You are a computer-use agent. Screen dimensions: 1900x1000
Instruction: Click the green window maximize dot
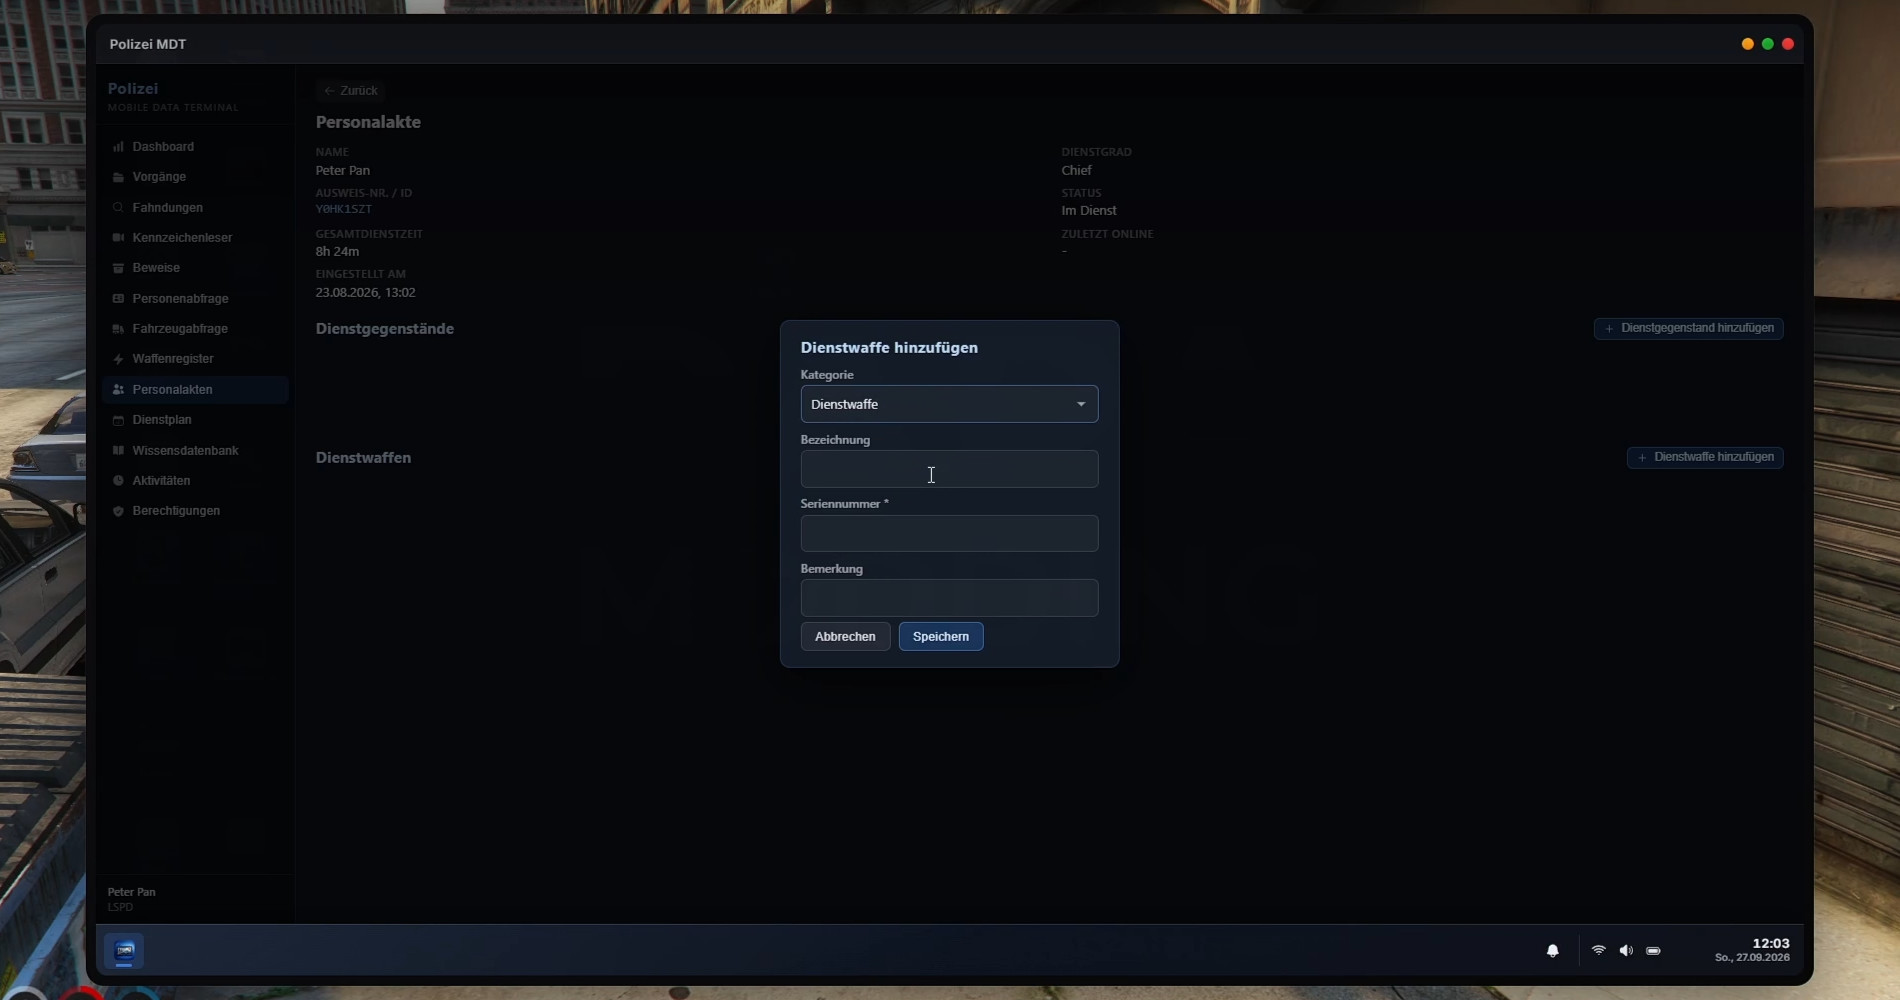pos(1768,44)
